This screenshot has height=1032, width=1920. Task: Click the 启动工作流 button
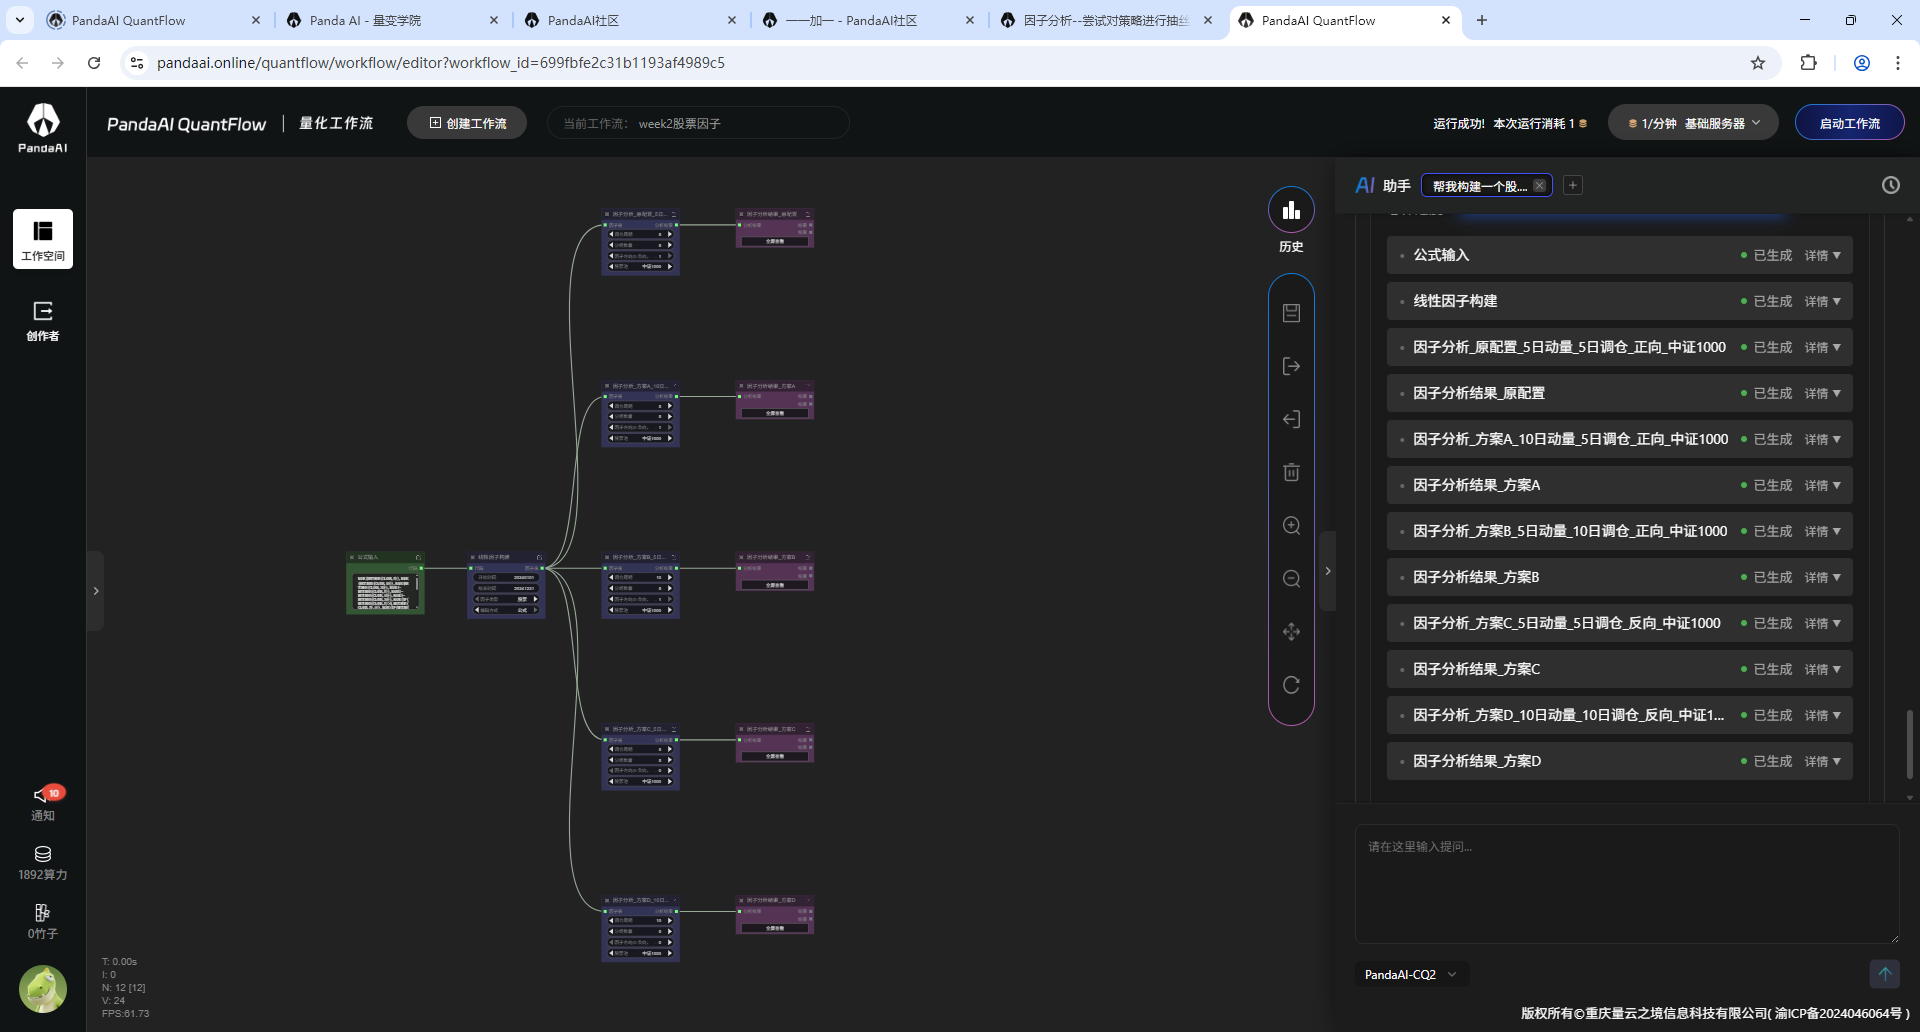(x=1849, y=123)
